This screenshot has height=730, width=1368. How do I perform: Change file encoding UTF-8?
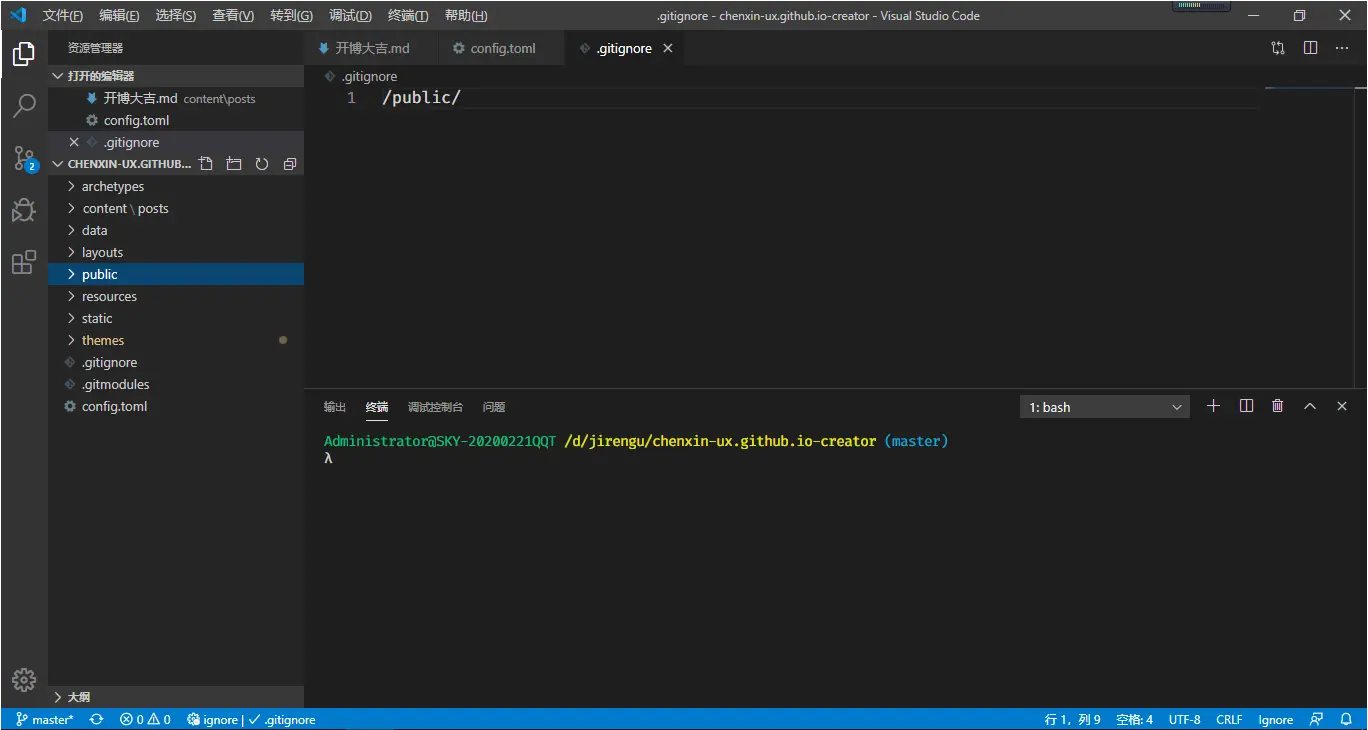pyautogui.click(x=1185, y=719)
